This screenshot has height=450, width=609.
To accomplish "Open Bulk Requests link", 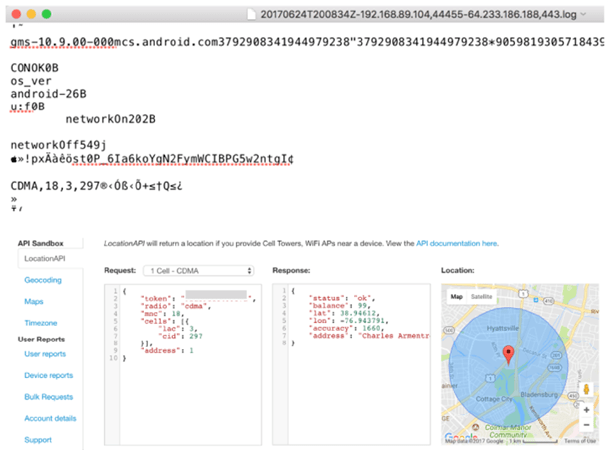I will tap(49, 397).
